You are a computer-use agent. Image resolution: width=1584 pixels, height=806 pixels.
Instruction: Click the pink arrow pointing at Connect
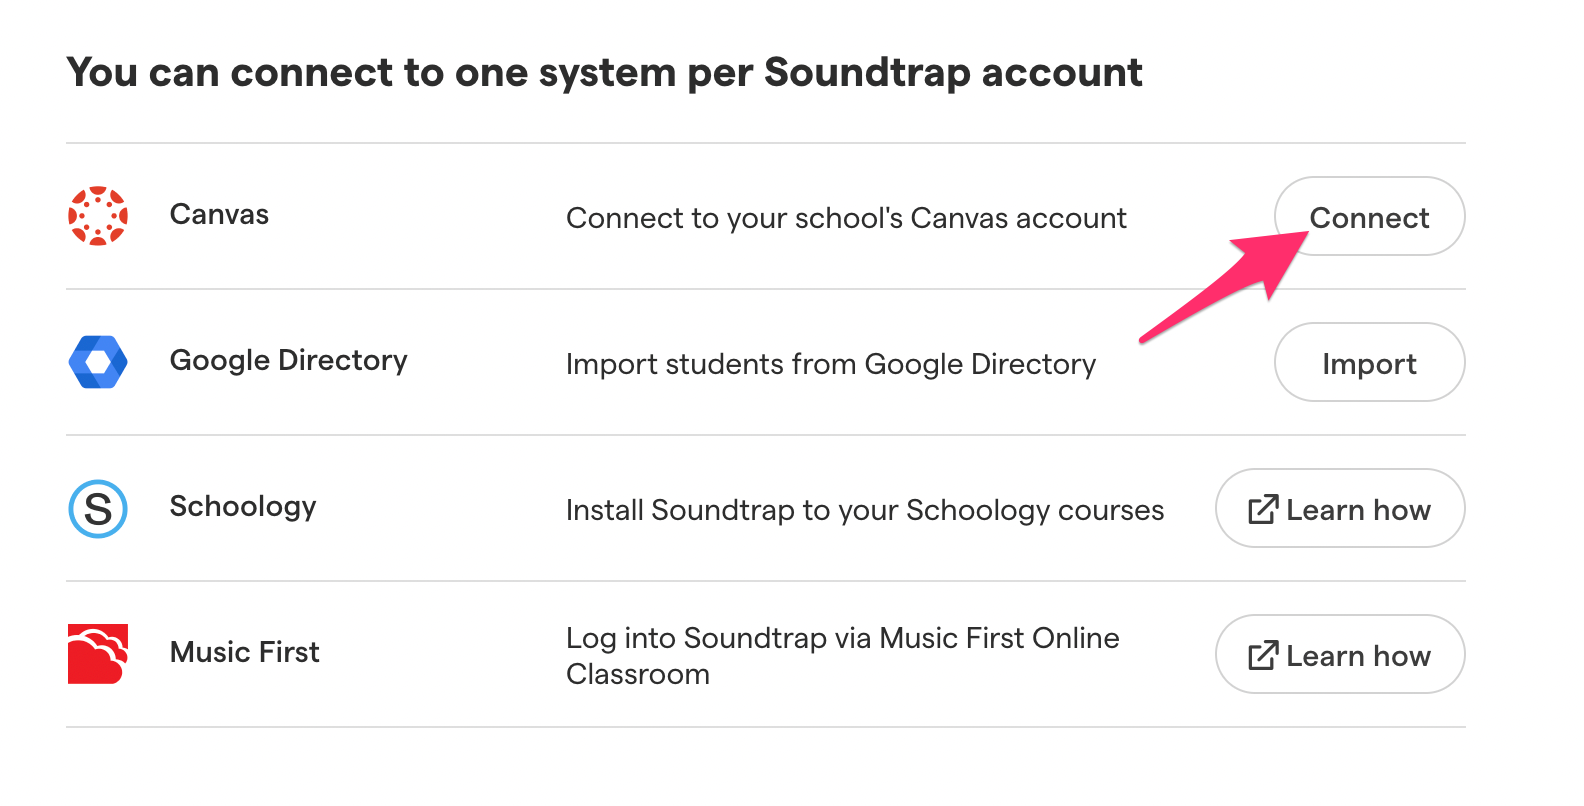[x=1230, y=290]
